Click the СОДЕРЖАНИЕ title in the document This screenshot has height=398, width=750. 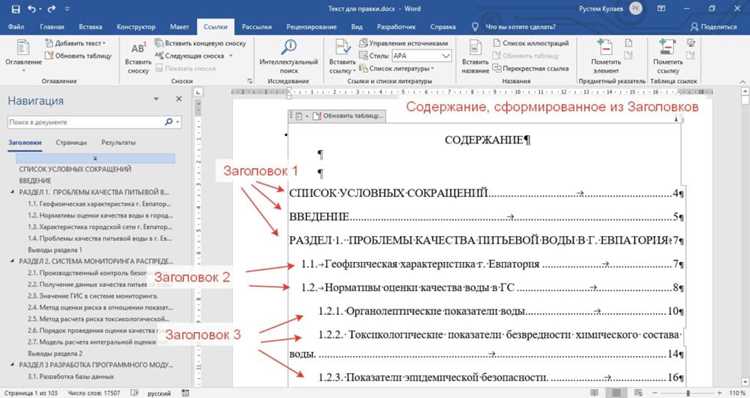click(485, 140)
